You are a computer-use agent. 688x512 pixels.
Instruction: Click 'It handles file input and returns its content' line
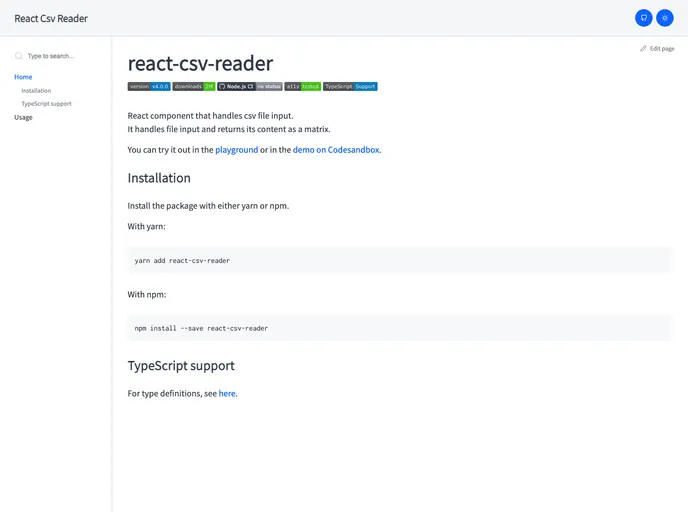tap(229, 129)
